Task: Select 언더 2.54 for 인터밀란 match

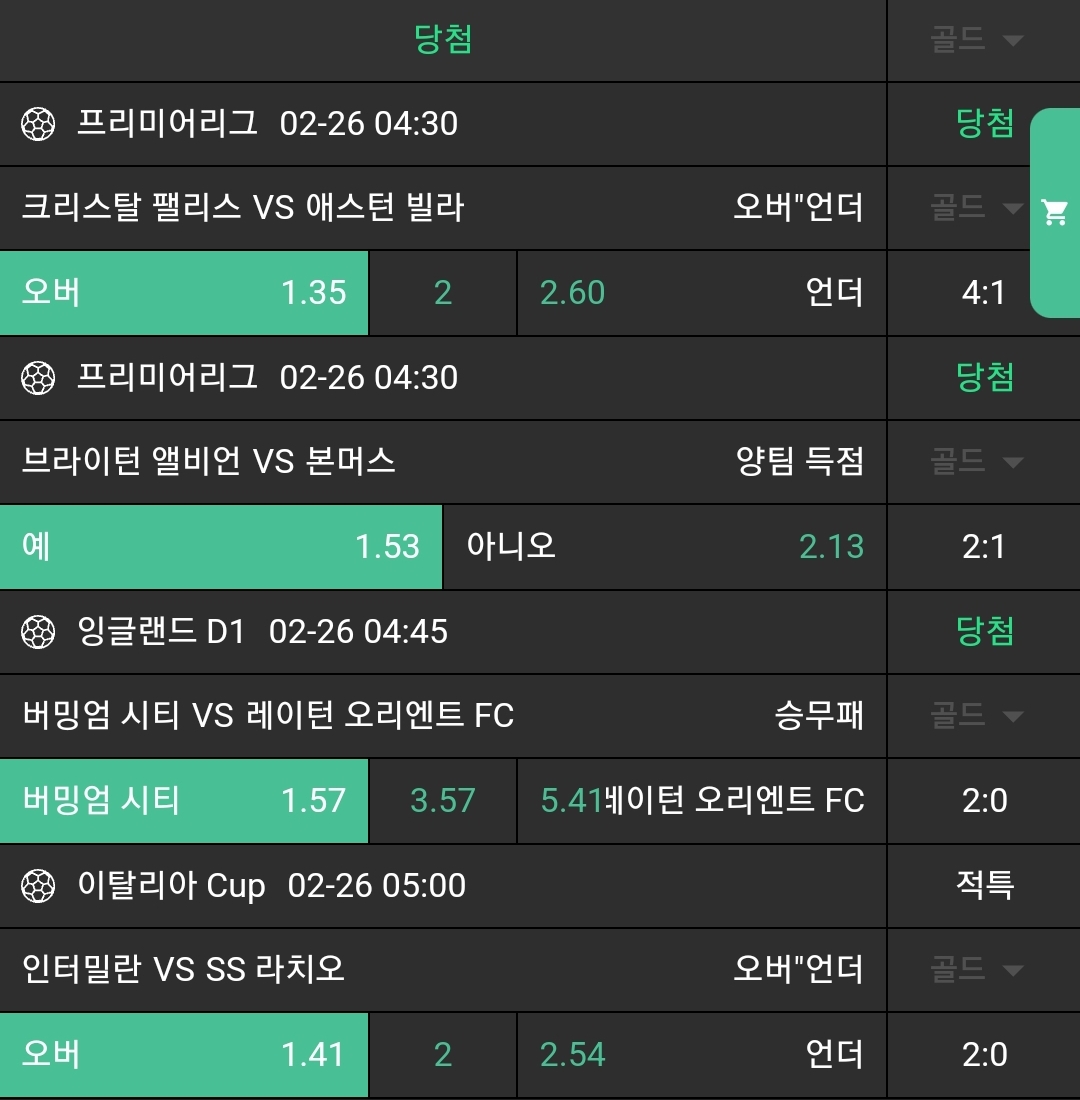Action: pos(701,1055)
